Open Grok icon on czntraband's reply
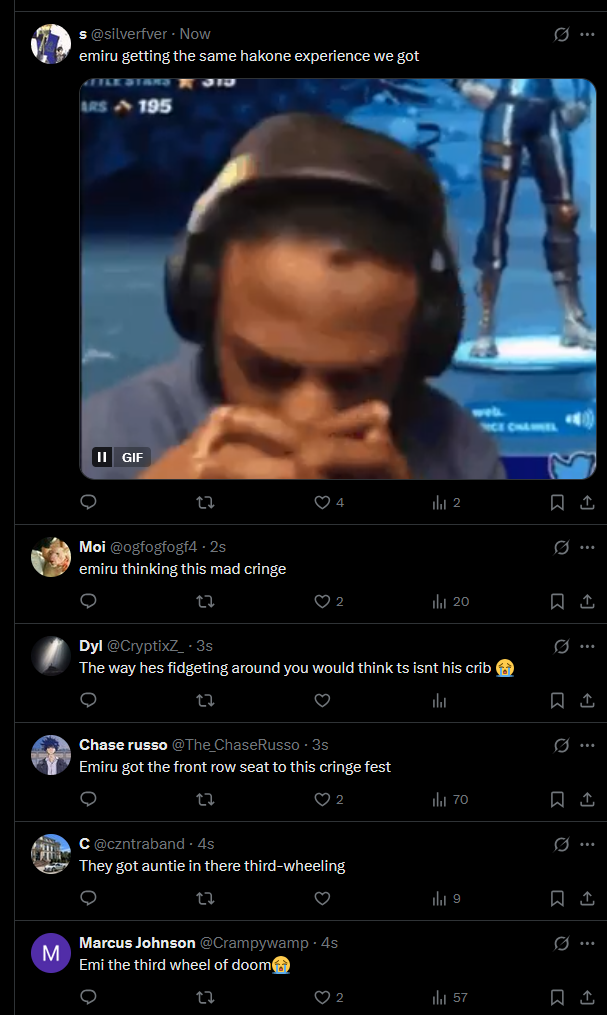This screenshot has width=607, height=1015. [562, 845]
